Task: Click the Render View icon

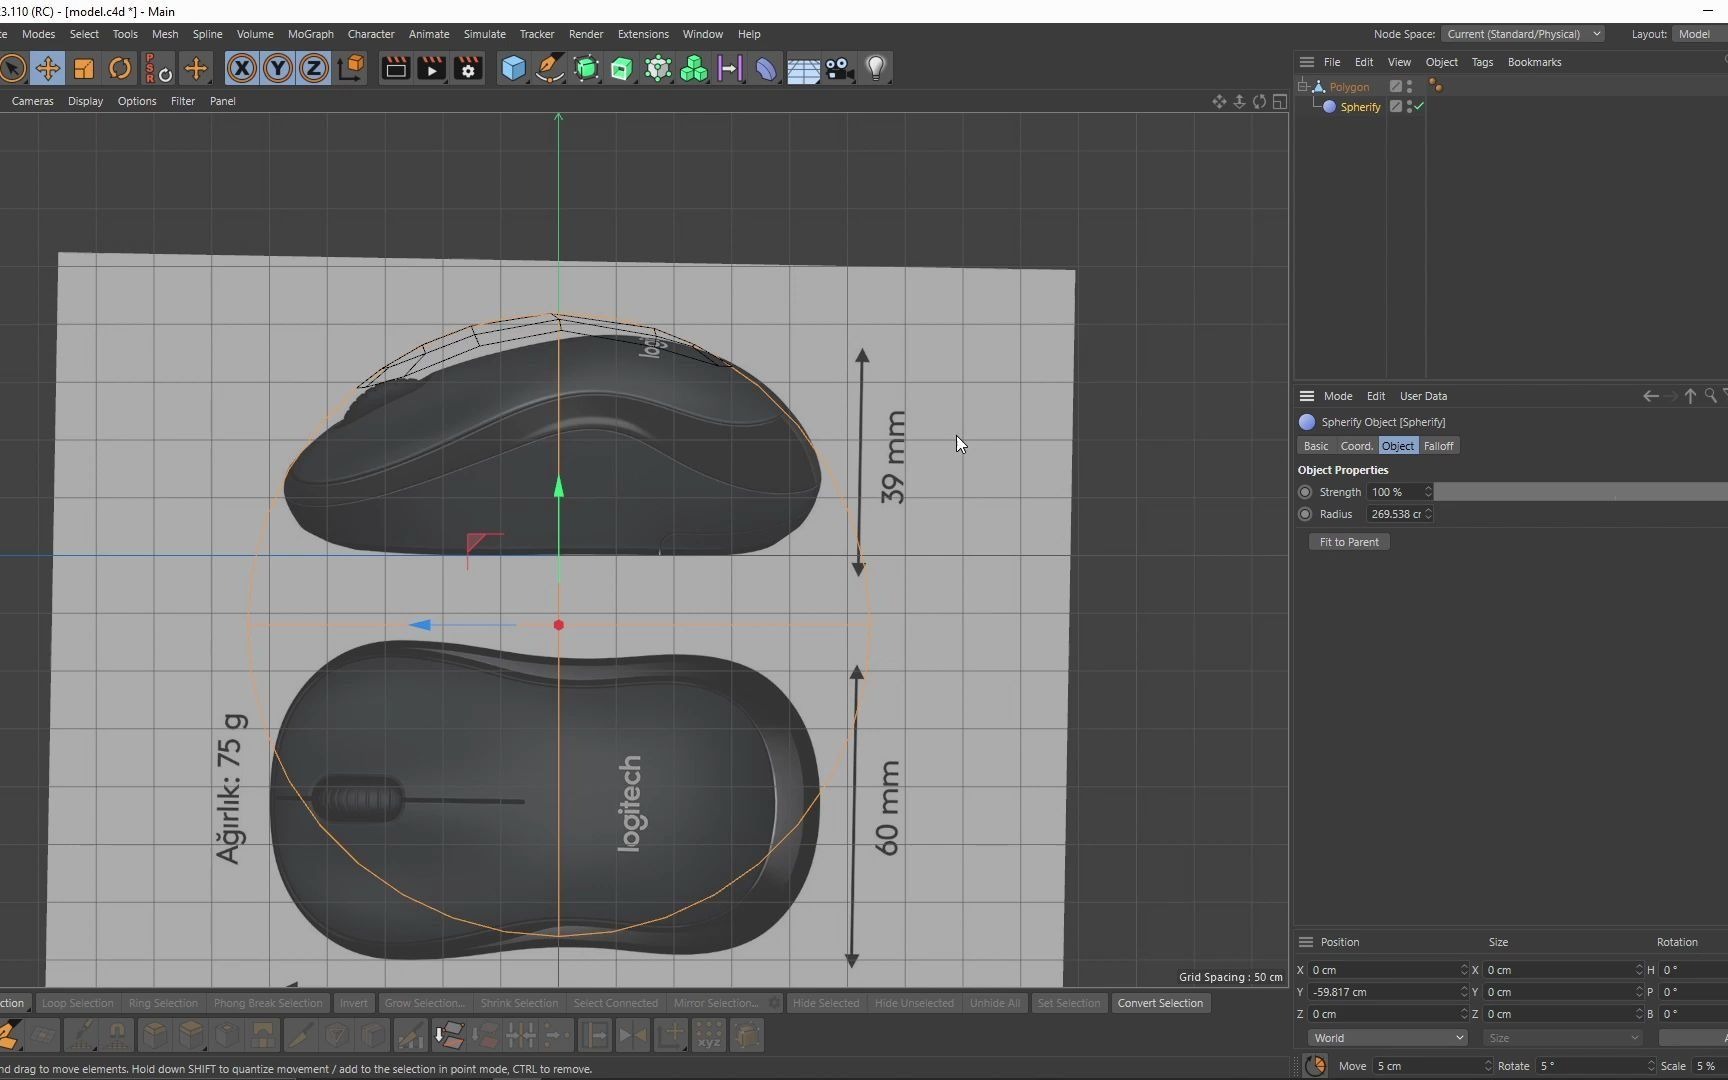Action: (396, 68)
